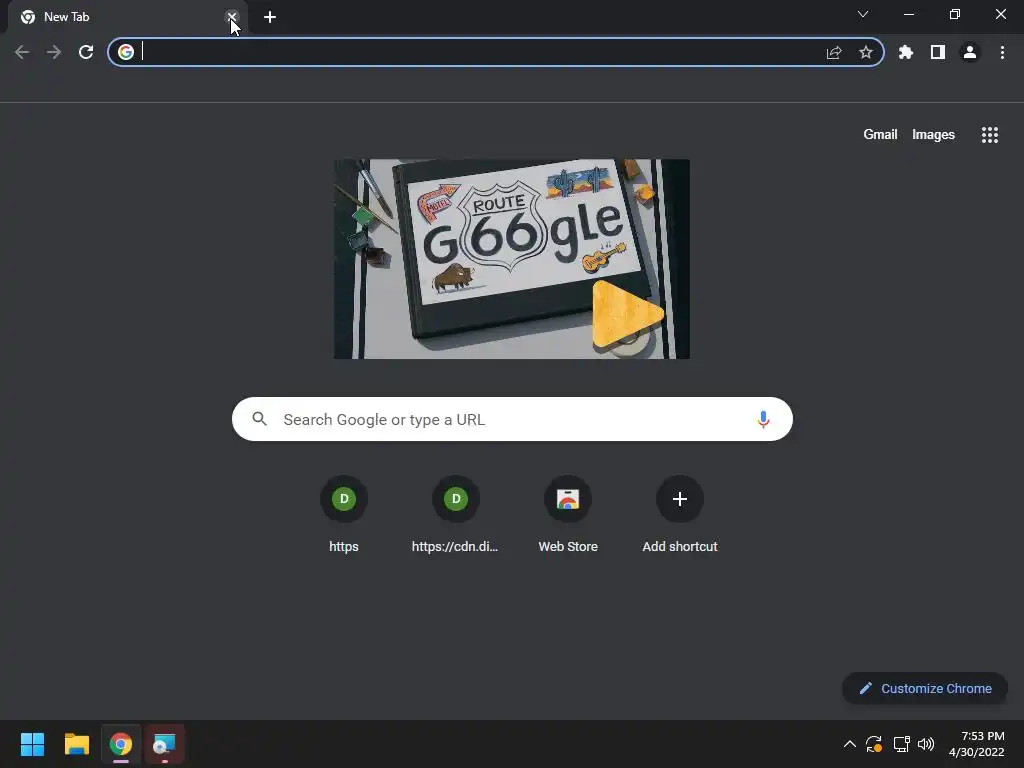This screenshot has height=768, width=1024.
Task: Open the Web Store shortcut
Action: coord(568,515)
